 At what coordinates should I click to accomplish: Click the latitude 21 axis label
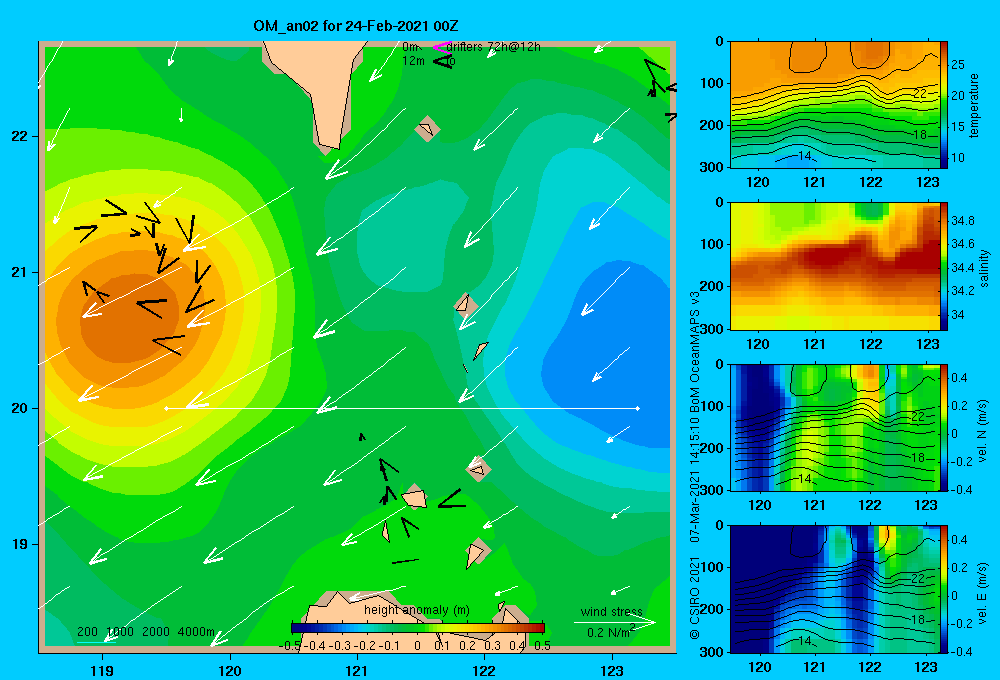click(x=19, y=272)
